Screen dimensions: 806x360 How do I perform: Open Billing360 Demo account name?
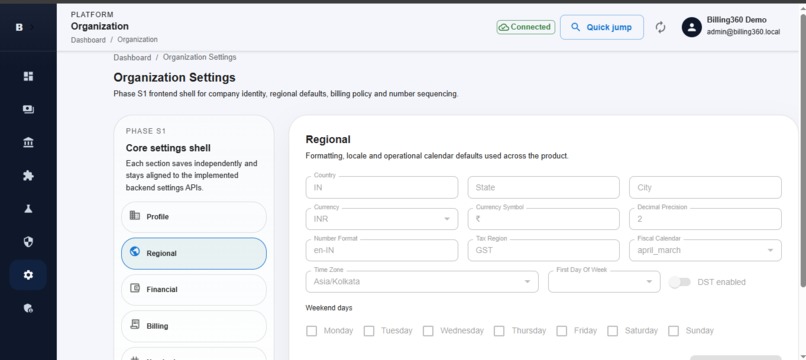736,20
